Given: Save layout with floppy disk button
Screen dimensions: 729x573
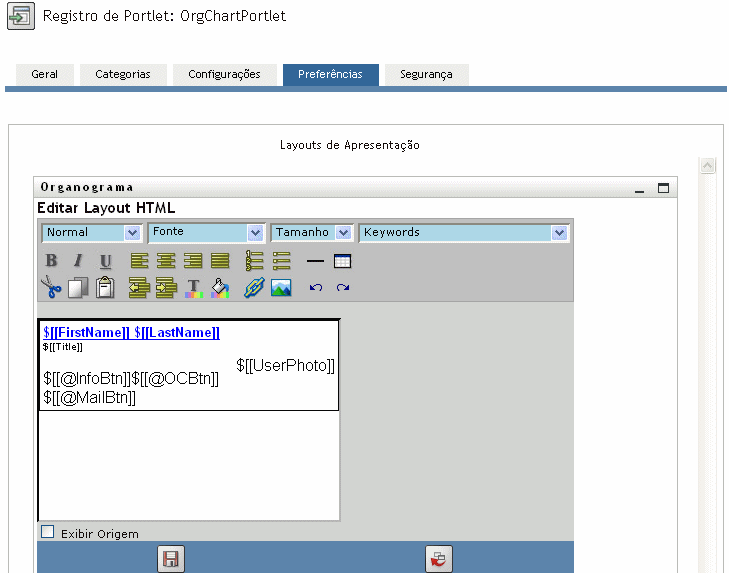Looking at the screenshot, I should pyautogui.click(x=171, y=559).
